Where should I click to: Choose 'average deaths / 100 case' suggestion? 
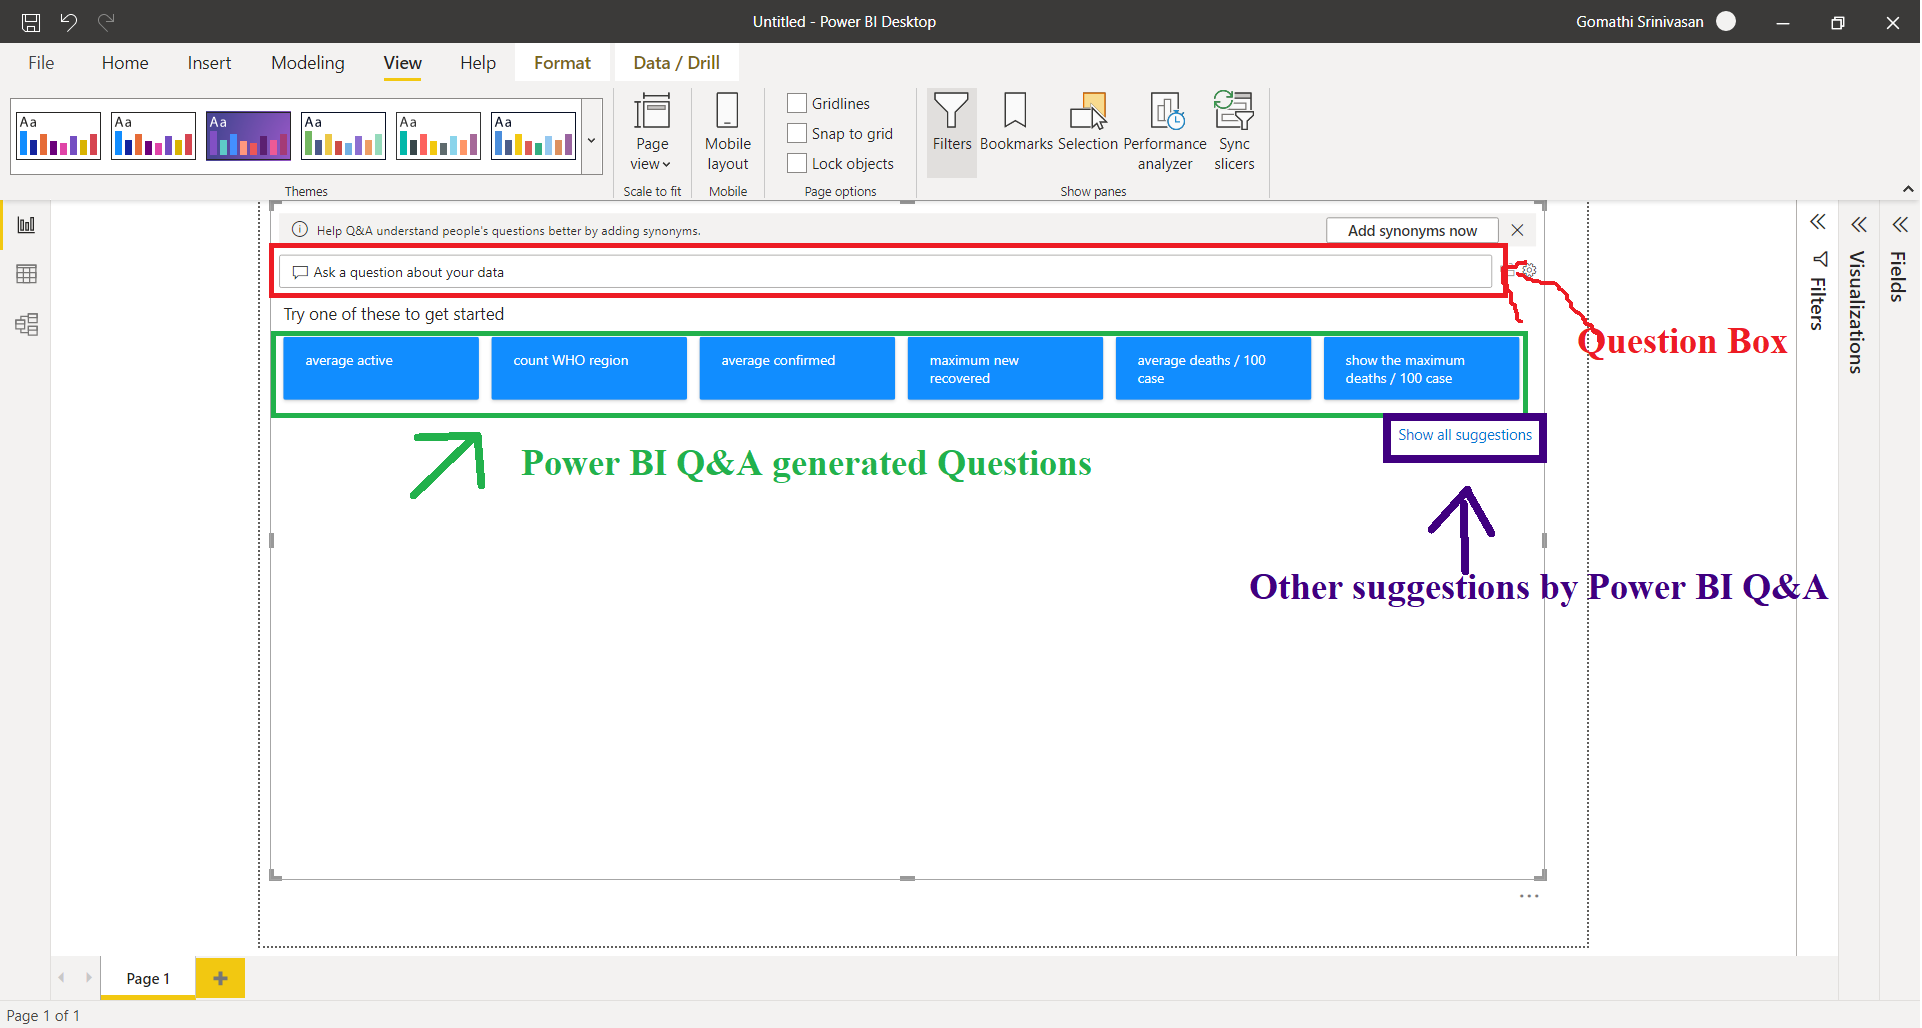tap(1213, 368)
